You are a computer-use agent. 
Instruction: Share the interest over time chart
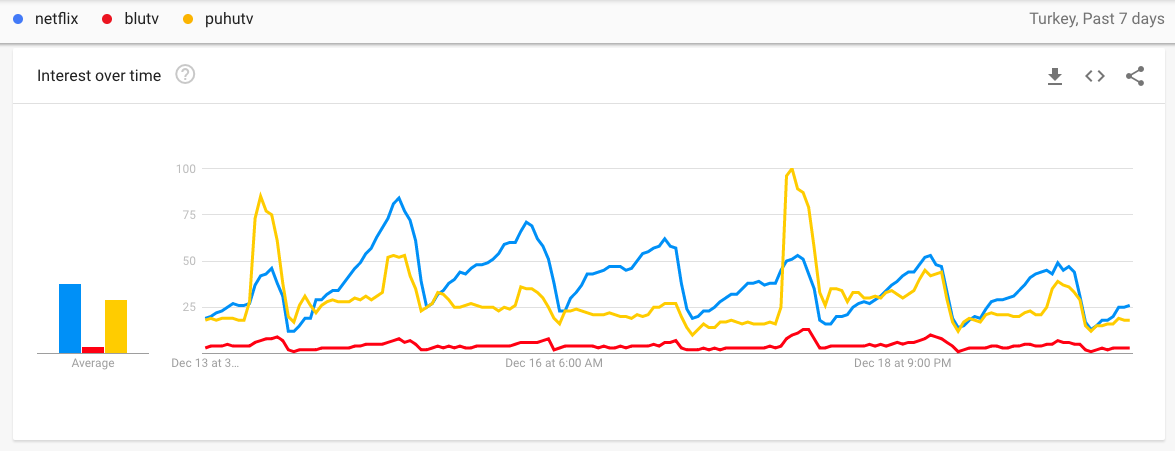[x=1135, y=76]
